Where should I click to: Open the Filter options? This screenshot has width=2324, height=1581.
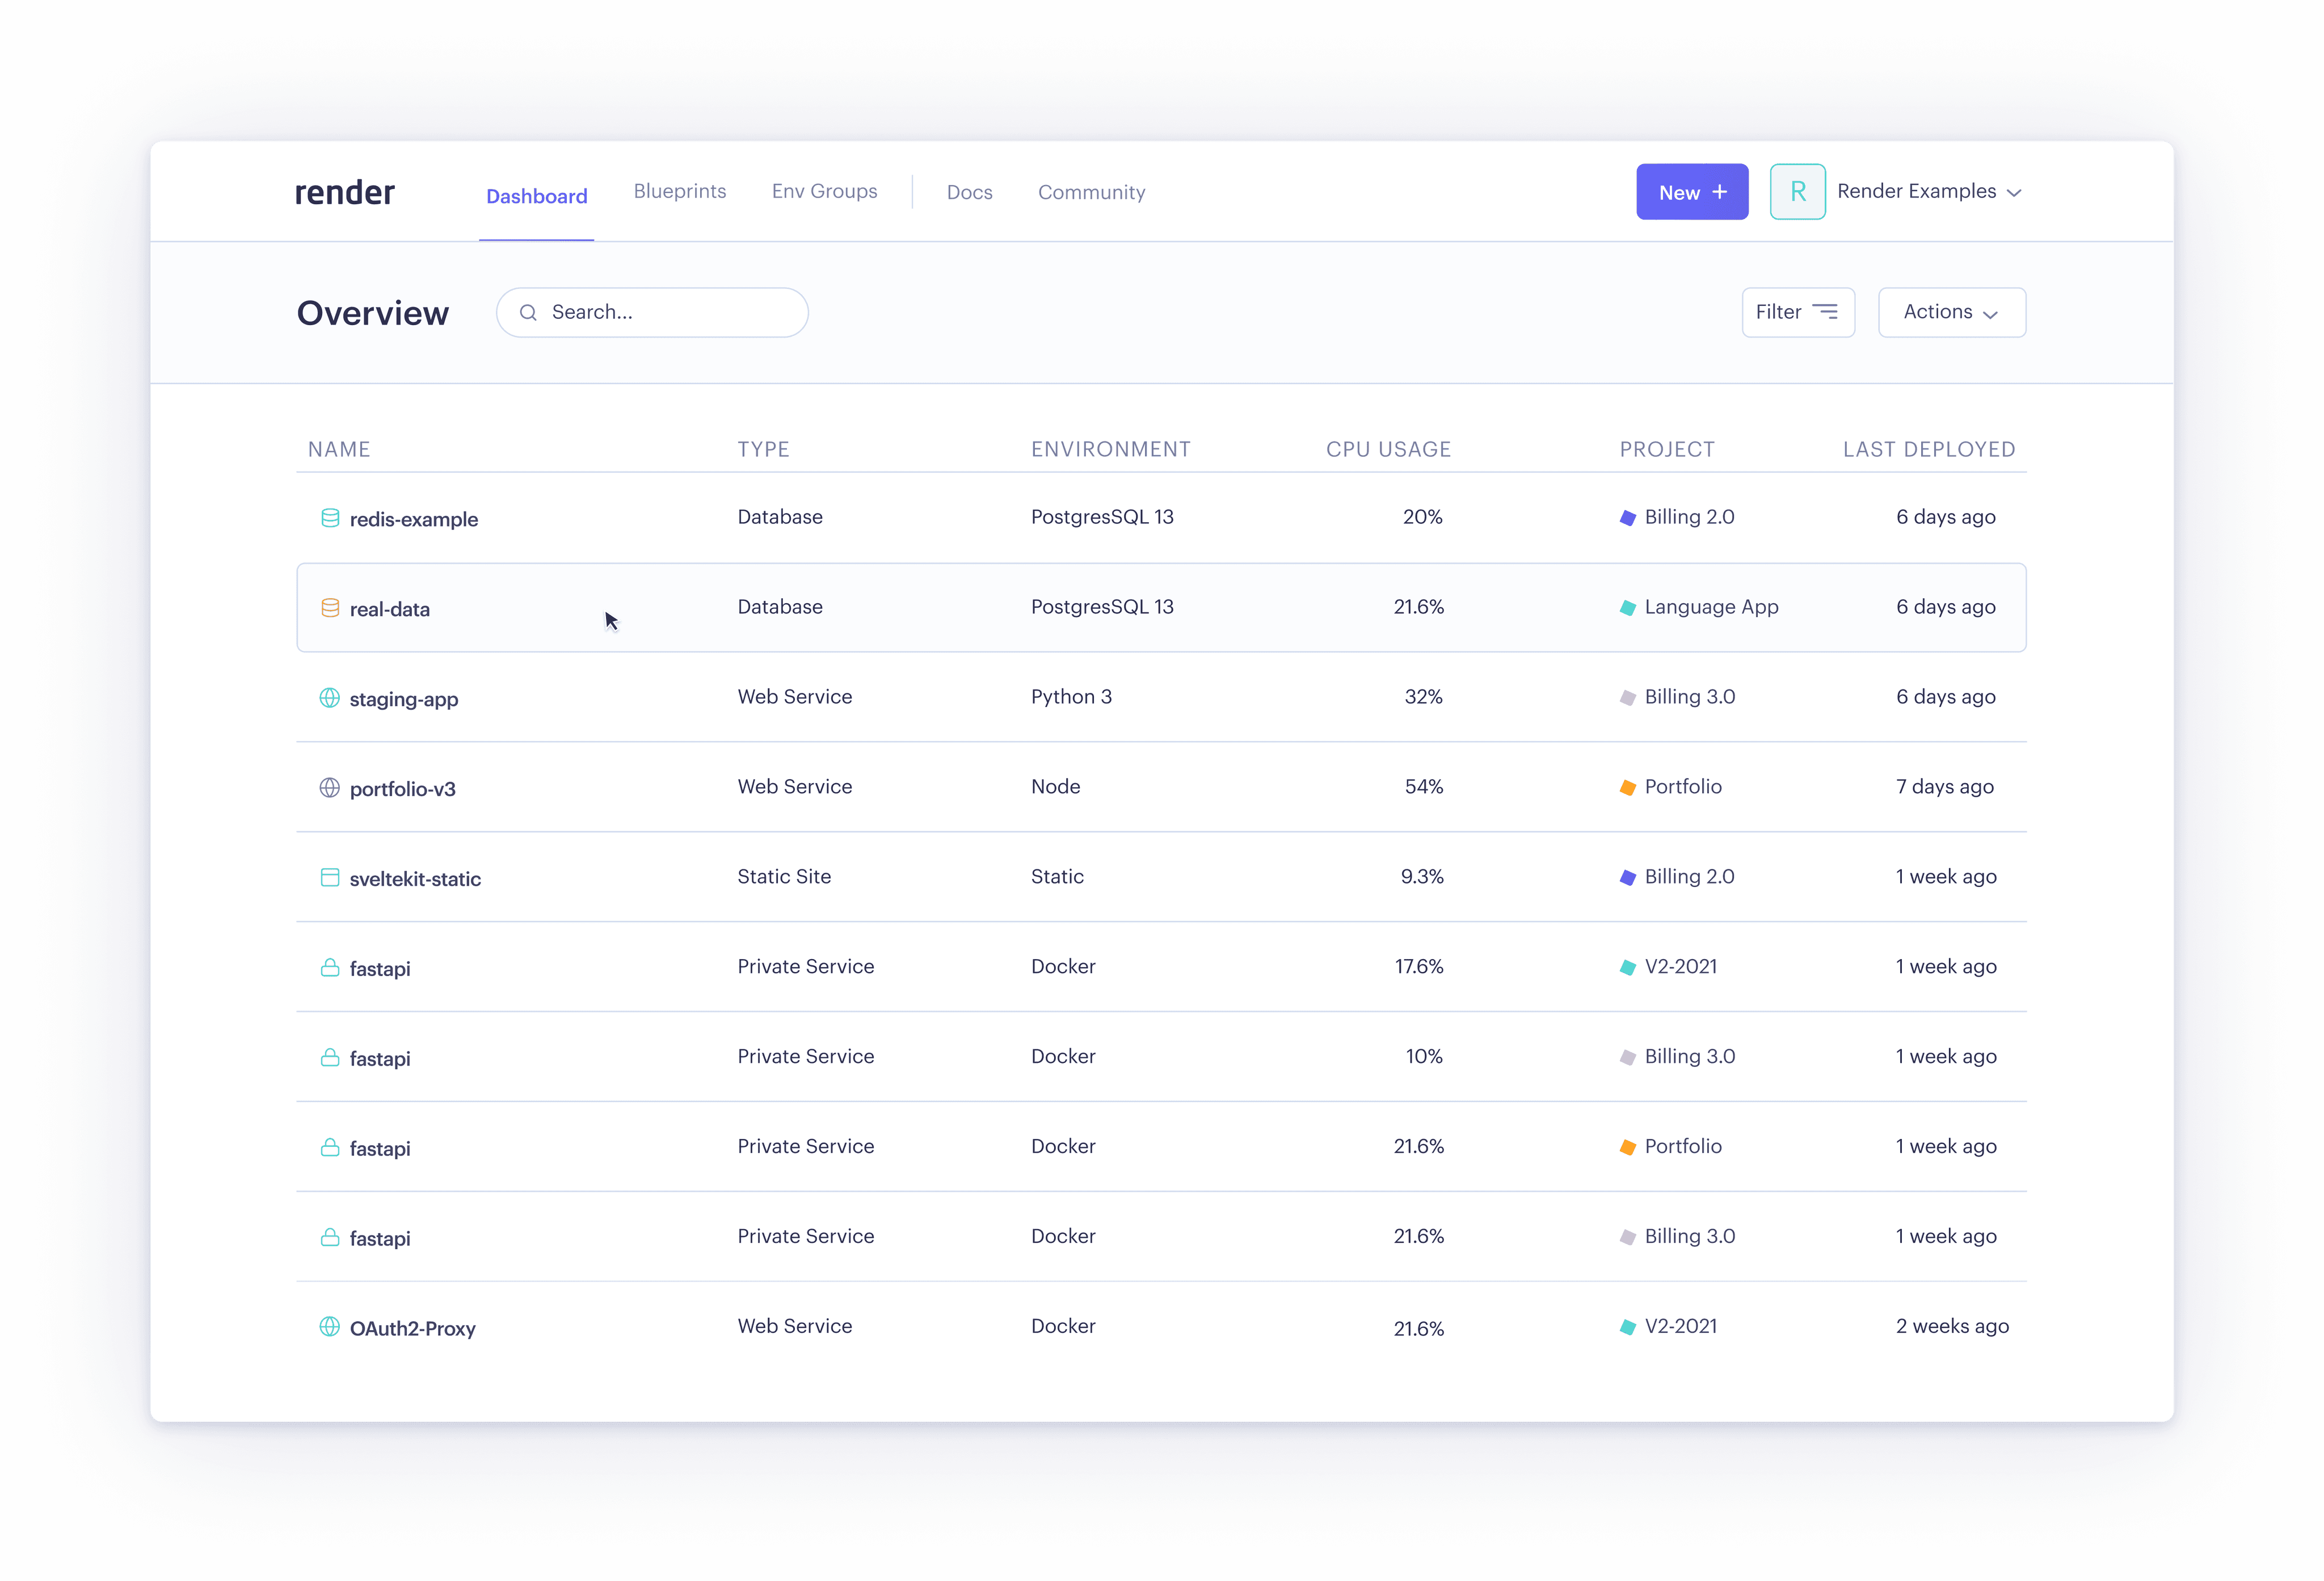pyautogui.click(x=1797, y=313)
